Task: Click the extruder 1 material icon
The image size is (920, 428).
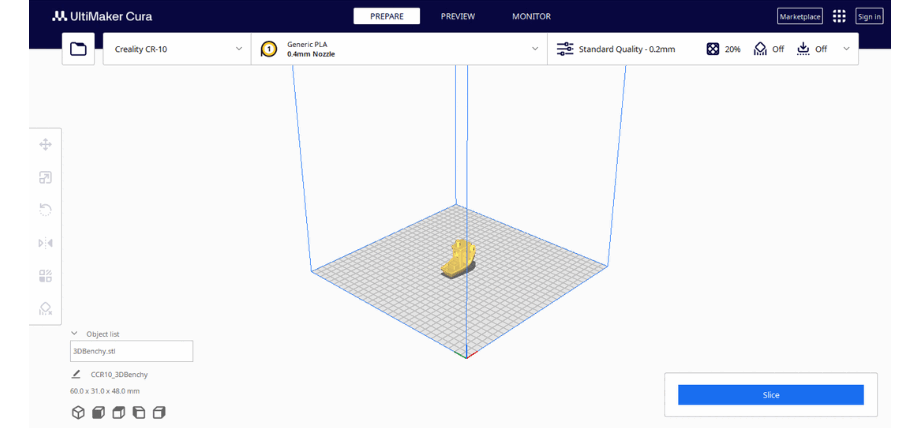Action: pyautogui.click(x=269, y=49)
